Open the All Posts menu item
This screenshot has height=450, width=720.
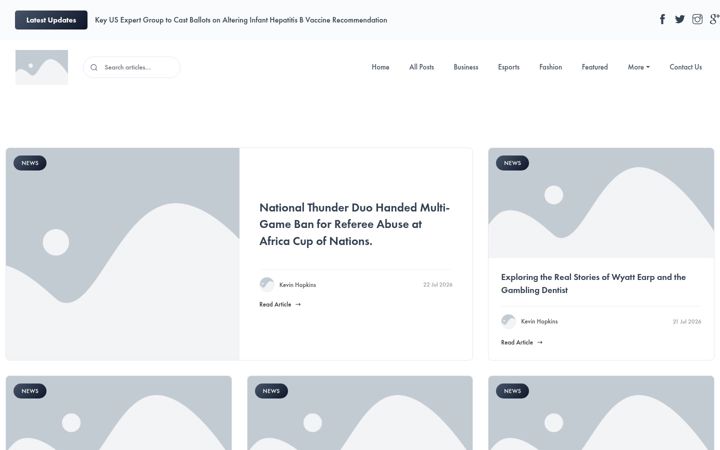[x=422, y=67]
